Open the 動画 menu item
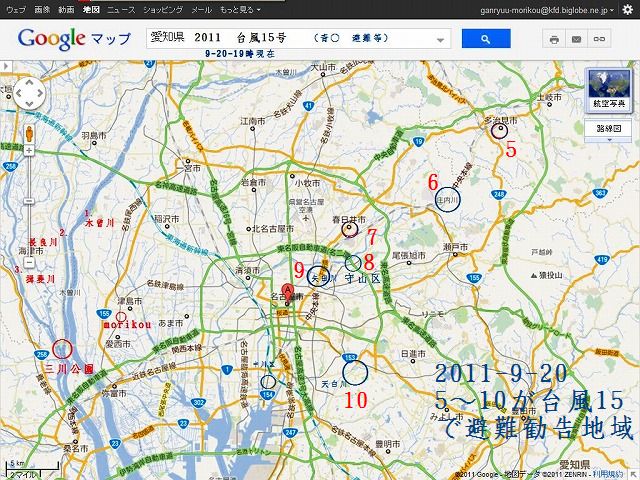The image size is (640, 480). click(x=66, y=9)
